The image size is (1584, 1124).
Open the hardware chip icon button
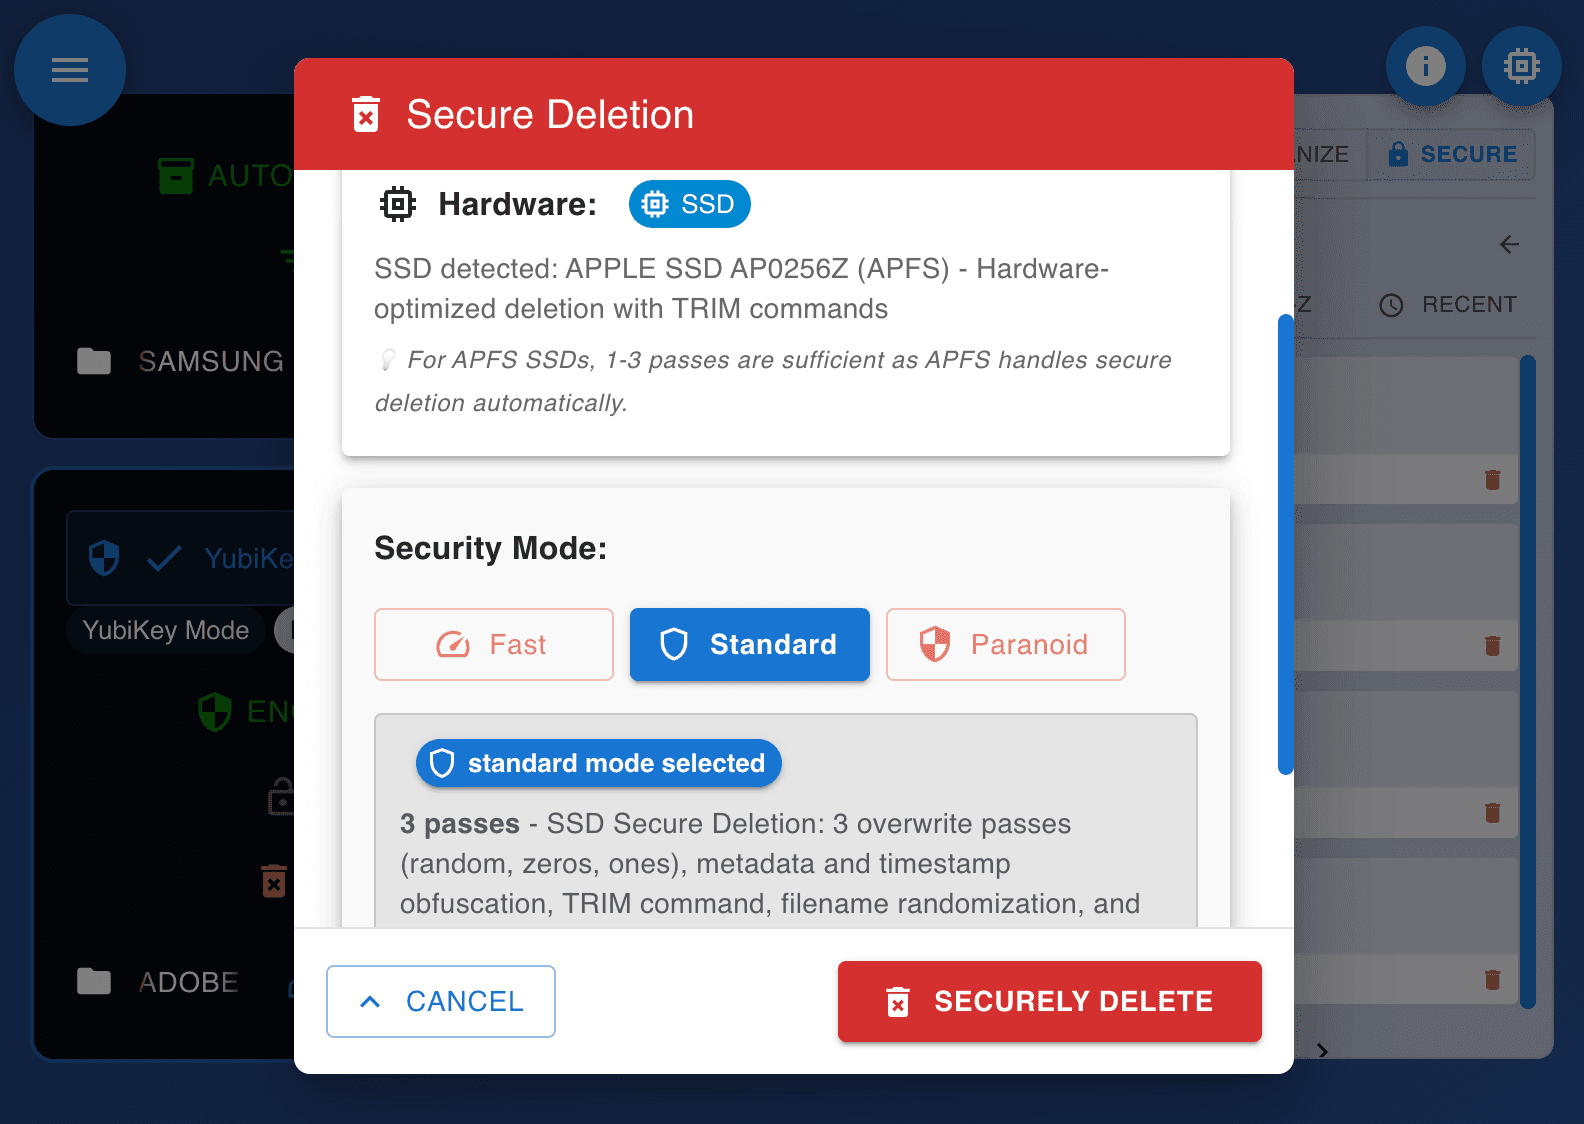pos(1521,66)
